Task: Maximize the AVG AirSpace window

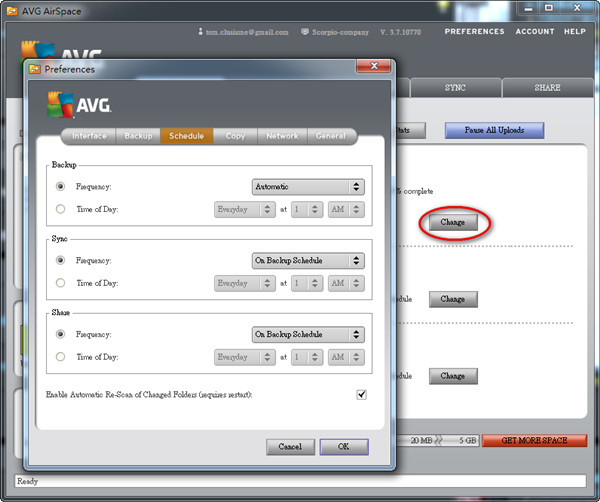Action: pyautogui.click(x=549, y=8)
